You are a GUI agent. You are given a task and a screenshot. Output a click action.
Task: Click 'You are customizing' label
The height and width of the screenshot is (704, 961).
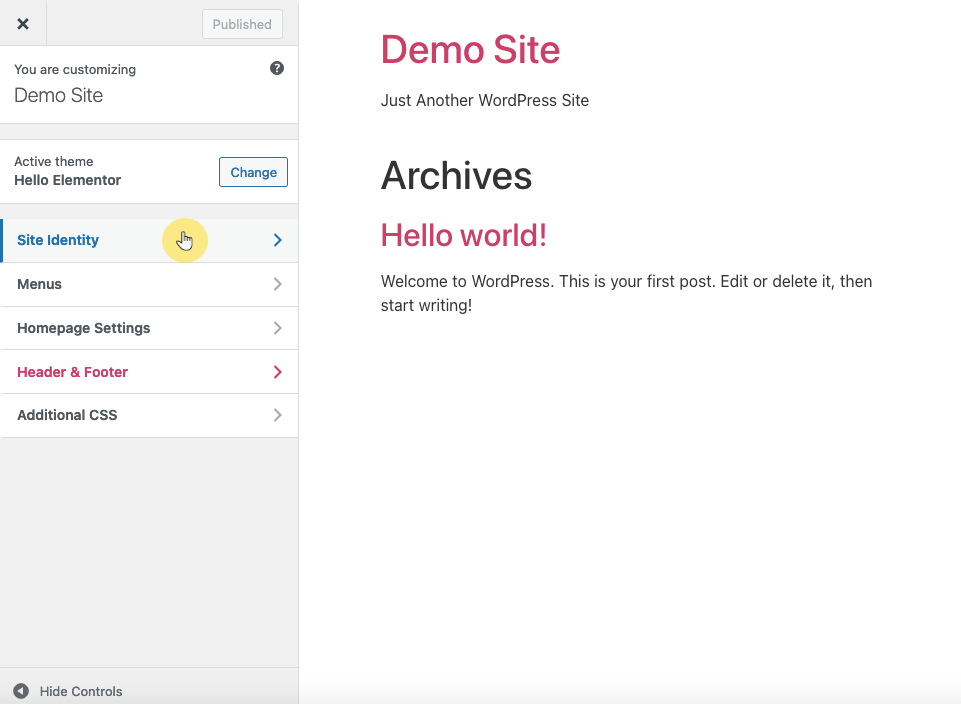click(75, 69)
